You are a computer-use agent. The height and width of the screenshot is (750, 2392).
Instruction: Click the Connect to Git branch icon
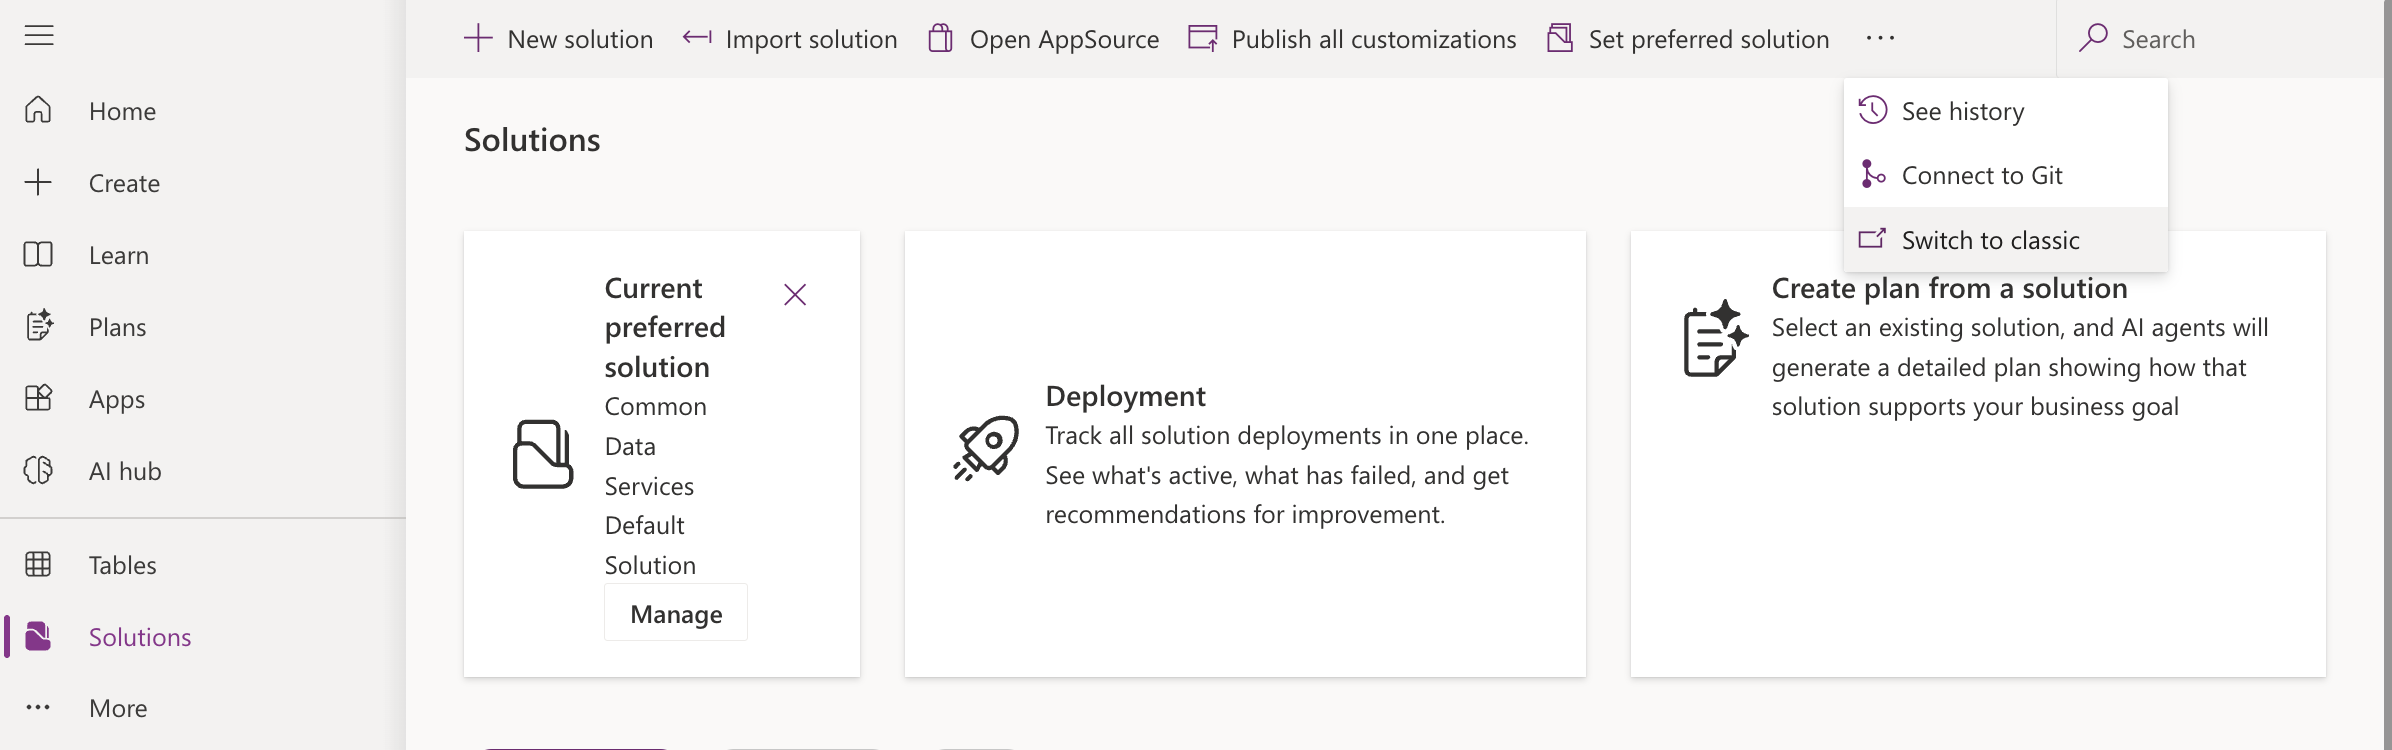(1873, 174)
